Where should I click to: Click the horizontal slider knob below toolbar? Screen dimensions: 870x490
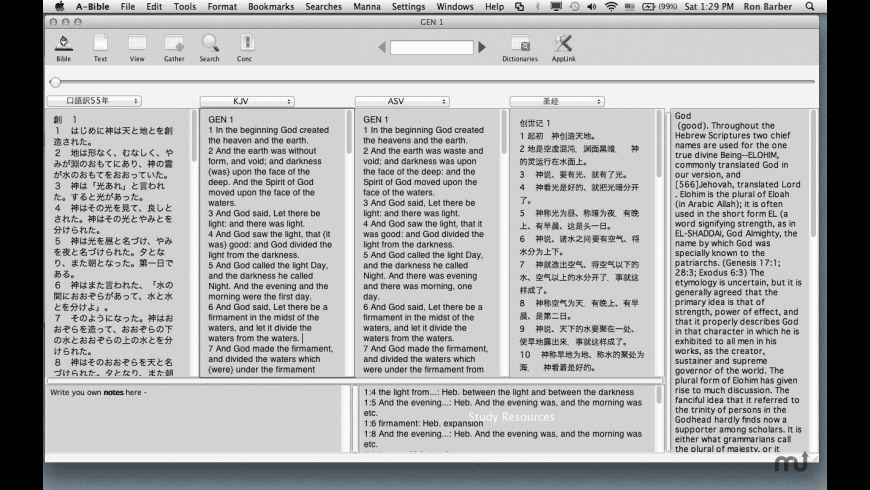tap(55, 82)
